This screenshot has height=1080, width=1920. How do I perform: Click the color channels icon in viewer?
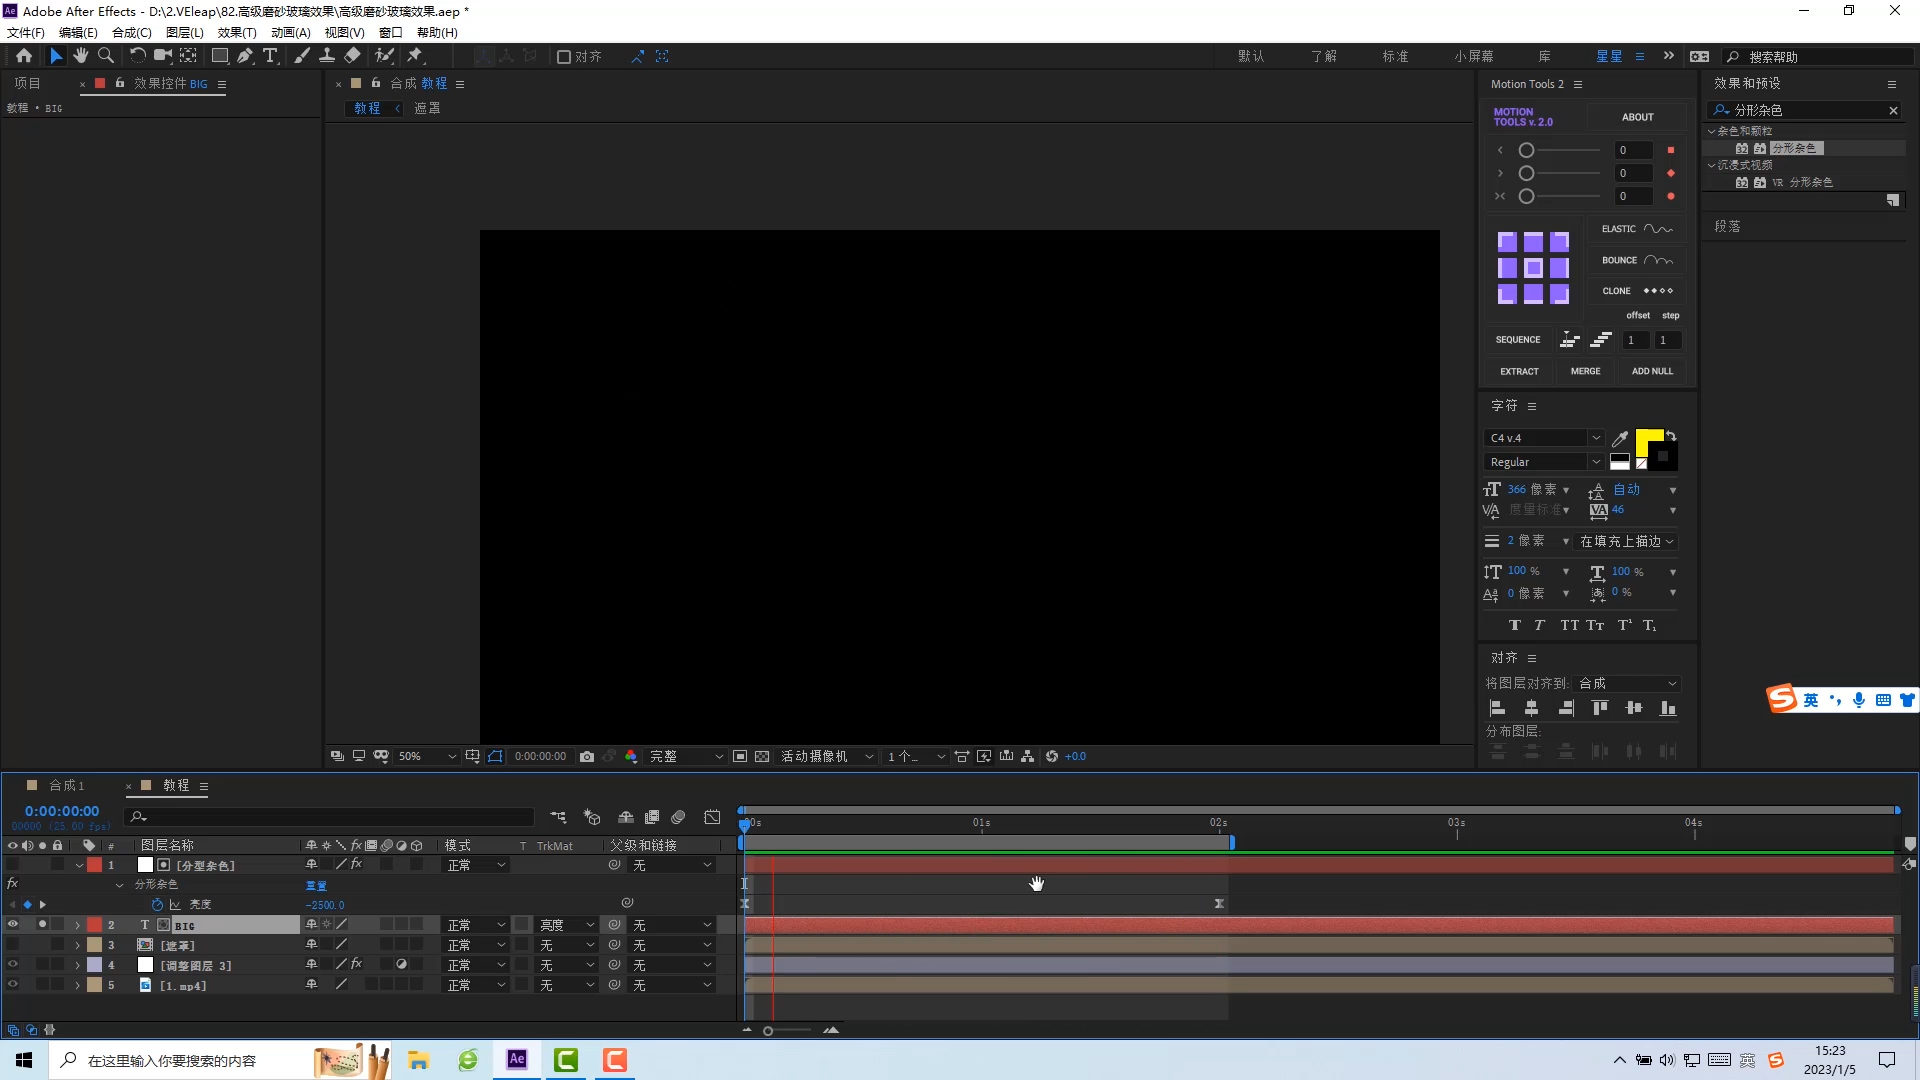[631, 757]
